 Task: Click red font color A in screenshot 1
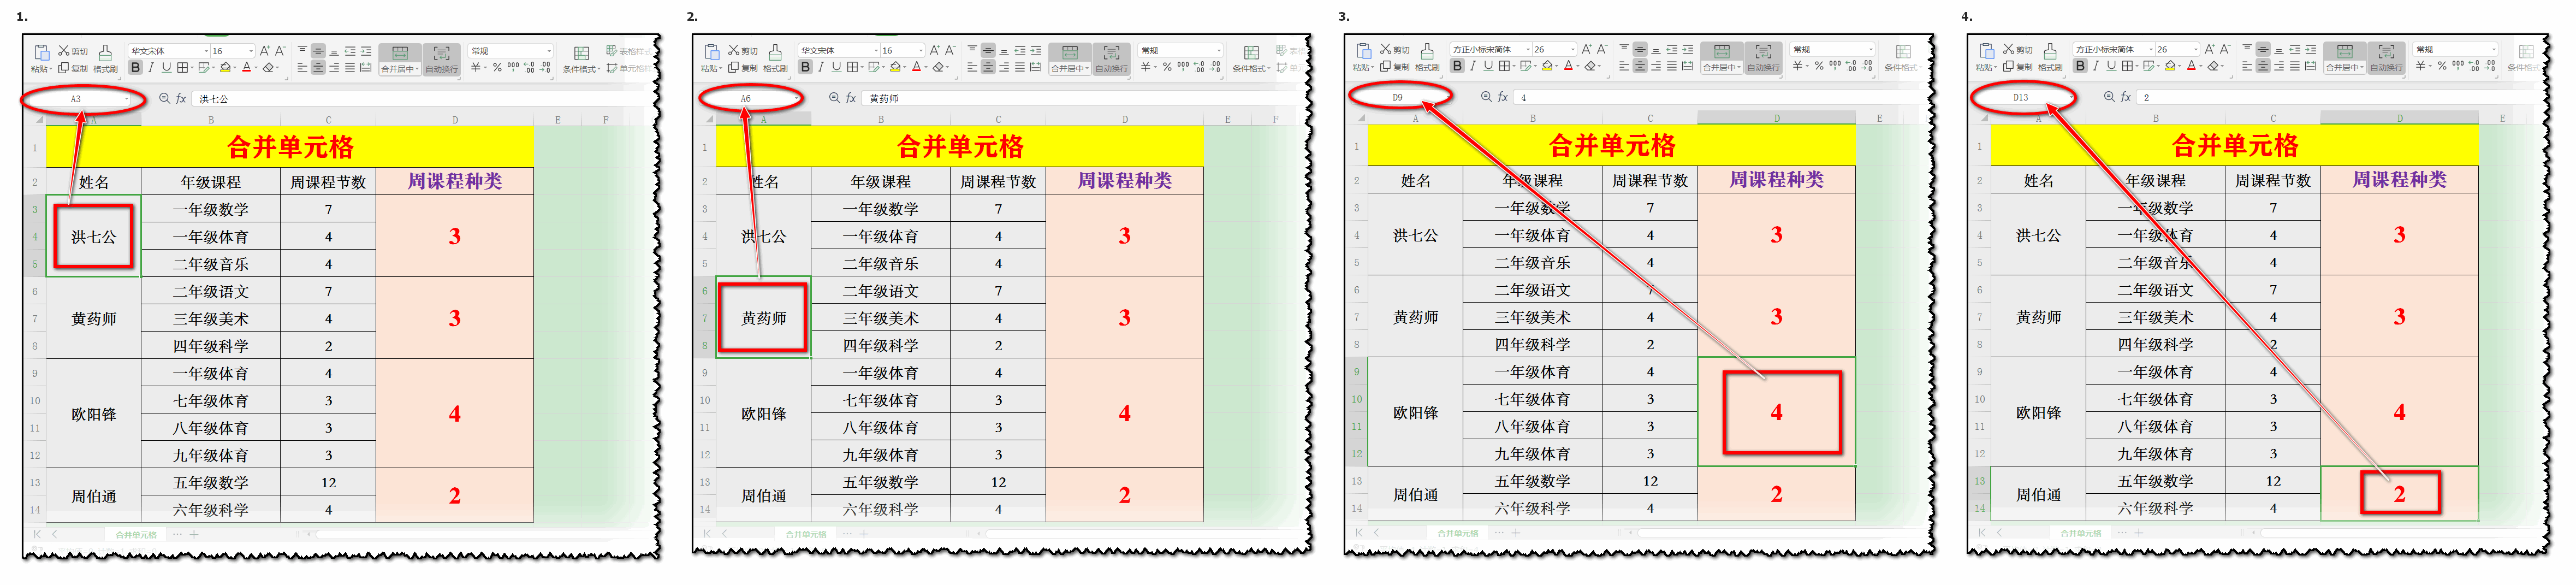[x=246, y=68]
